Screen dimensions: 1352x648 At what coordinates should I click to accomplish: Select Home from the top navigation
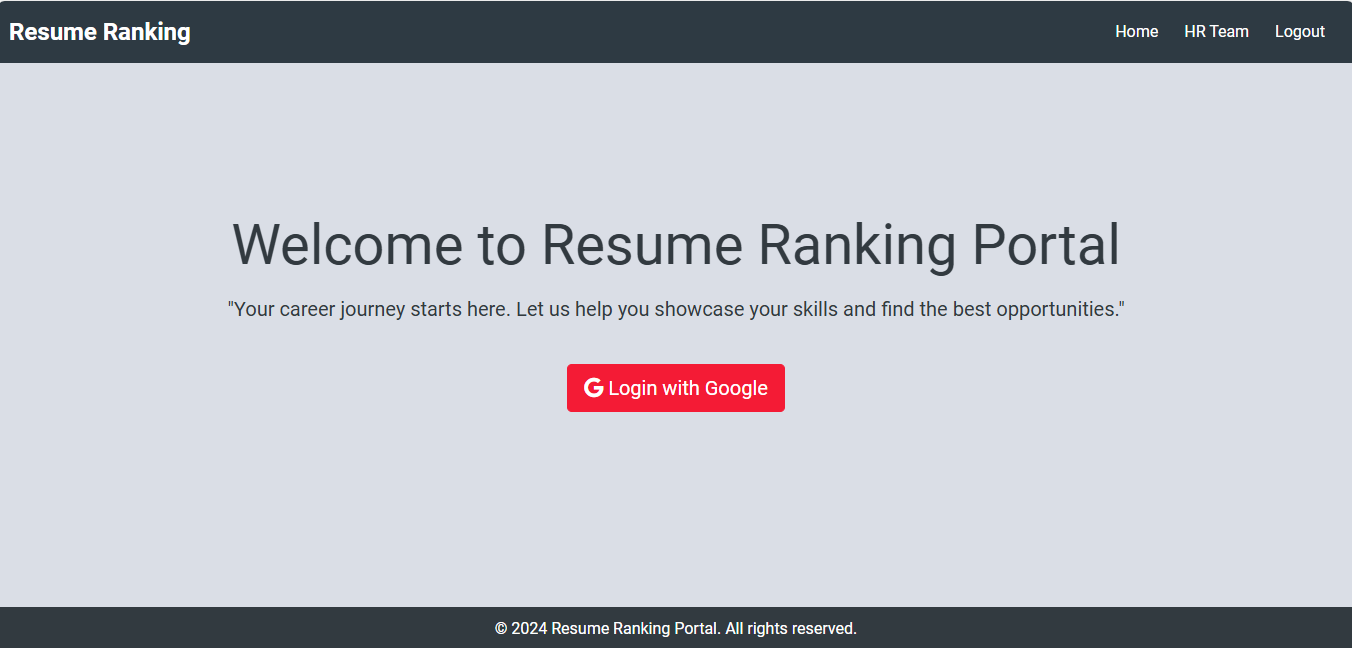[1136, 31]
